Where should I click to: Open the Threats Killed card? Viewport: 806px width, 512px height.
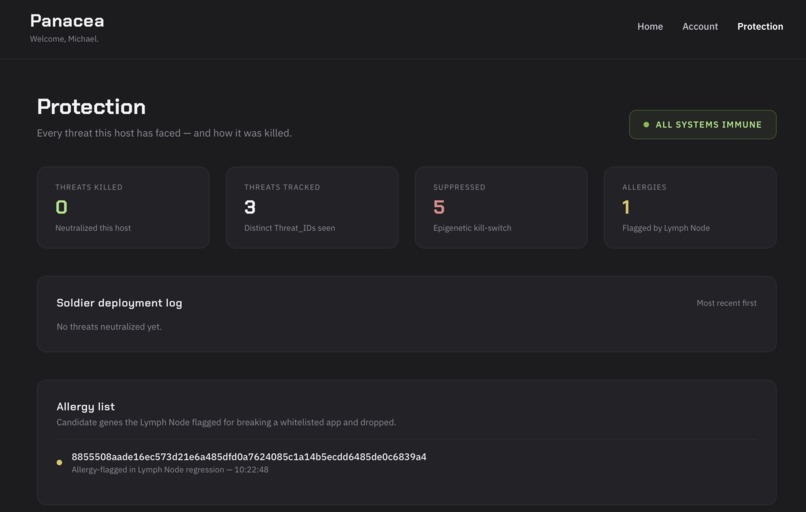click(123, 207)
